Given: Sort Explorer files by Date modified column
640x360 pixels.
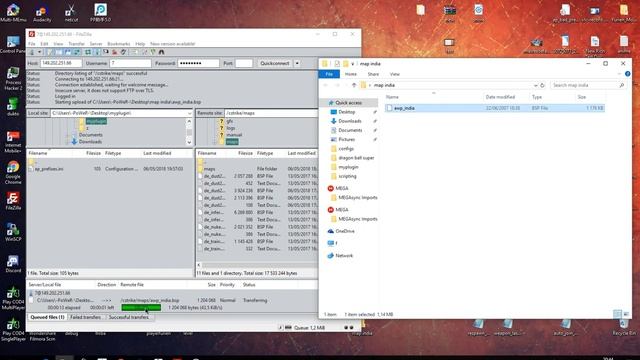Looking at the screenshot, I should 500,97.
